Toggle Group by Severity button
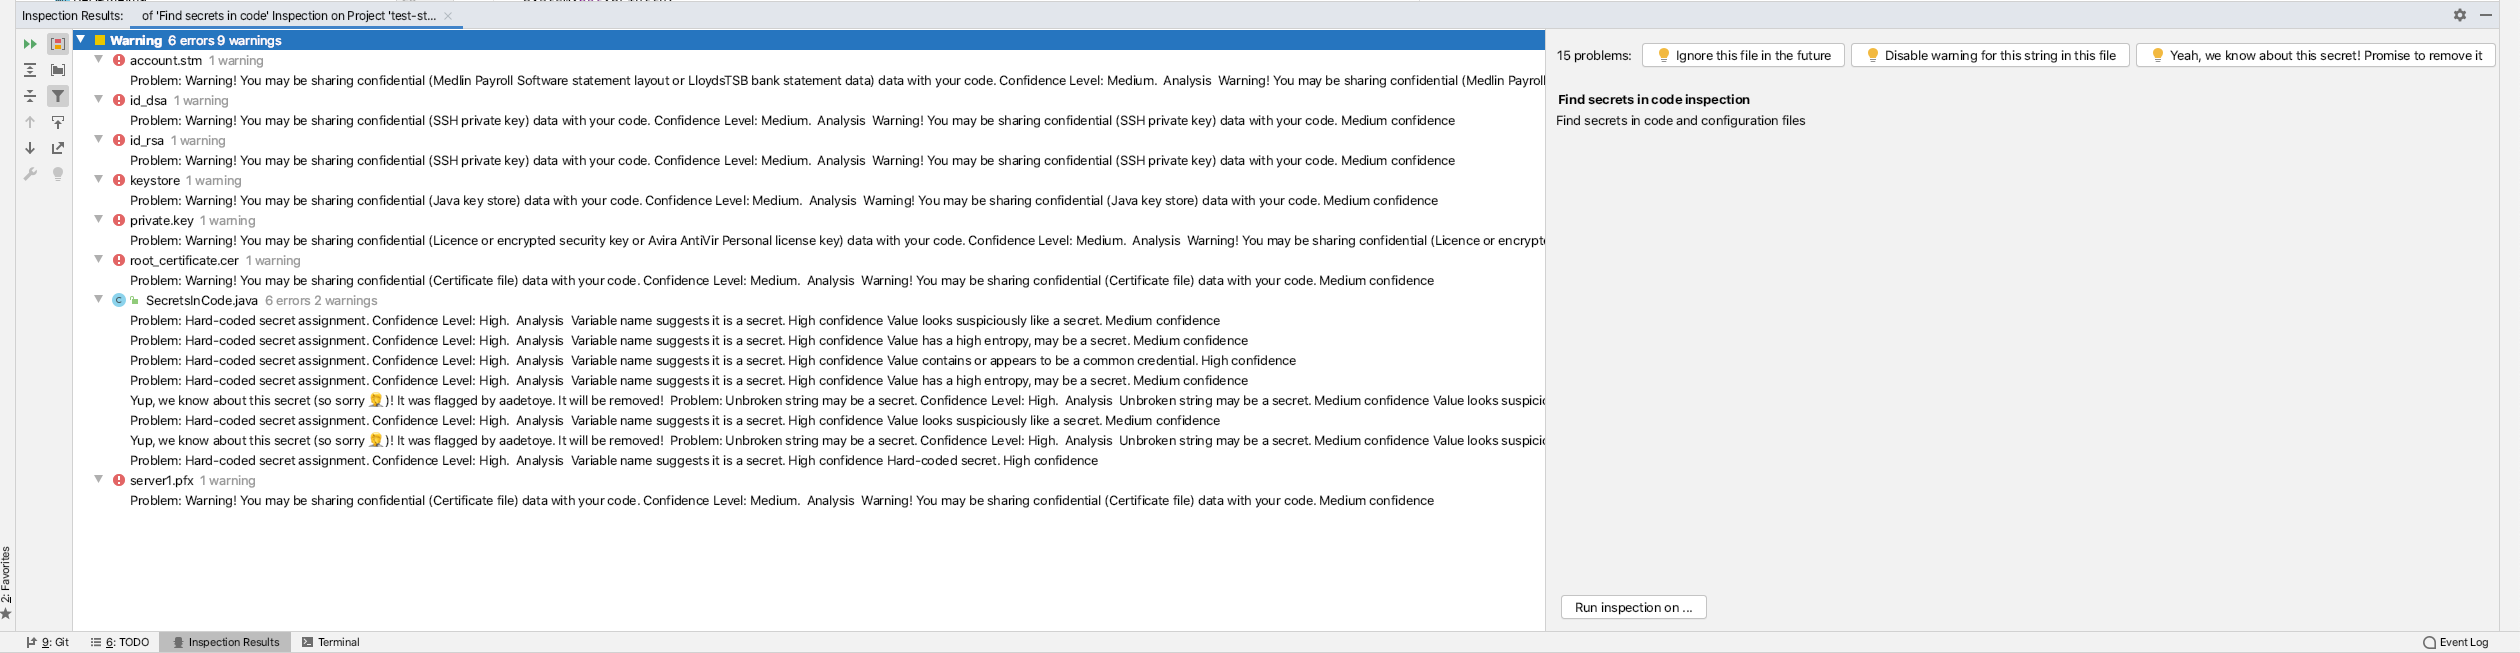Viewport: 2520px width, 653px height. click(58, 44)
